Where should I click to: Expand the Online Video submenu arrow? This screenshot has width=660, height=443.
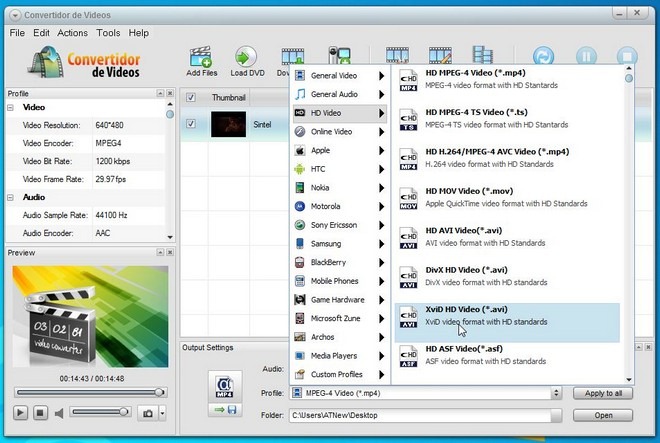pos(381,132)
